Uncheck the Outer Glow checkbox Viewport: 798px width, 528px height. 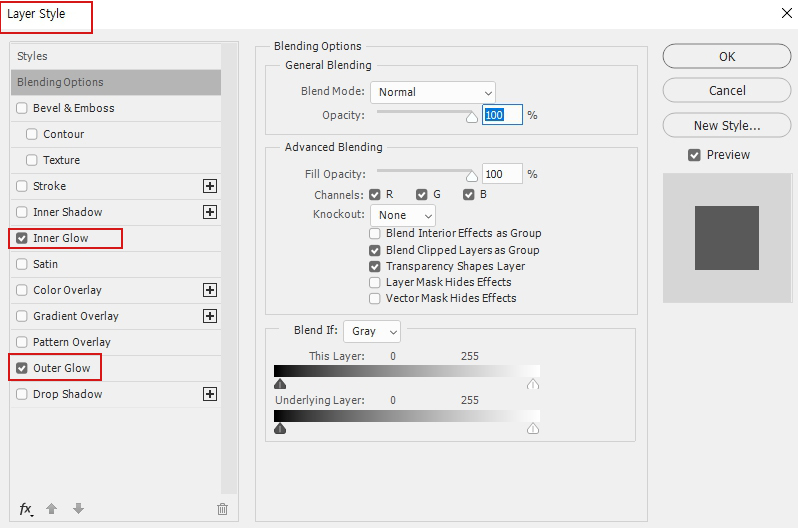[x=21, y=368]
